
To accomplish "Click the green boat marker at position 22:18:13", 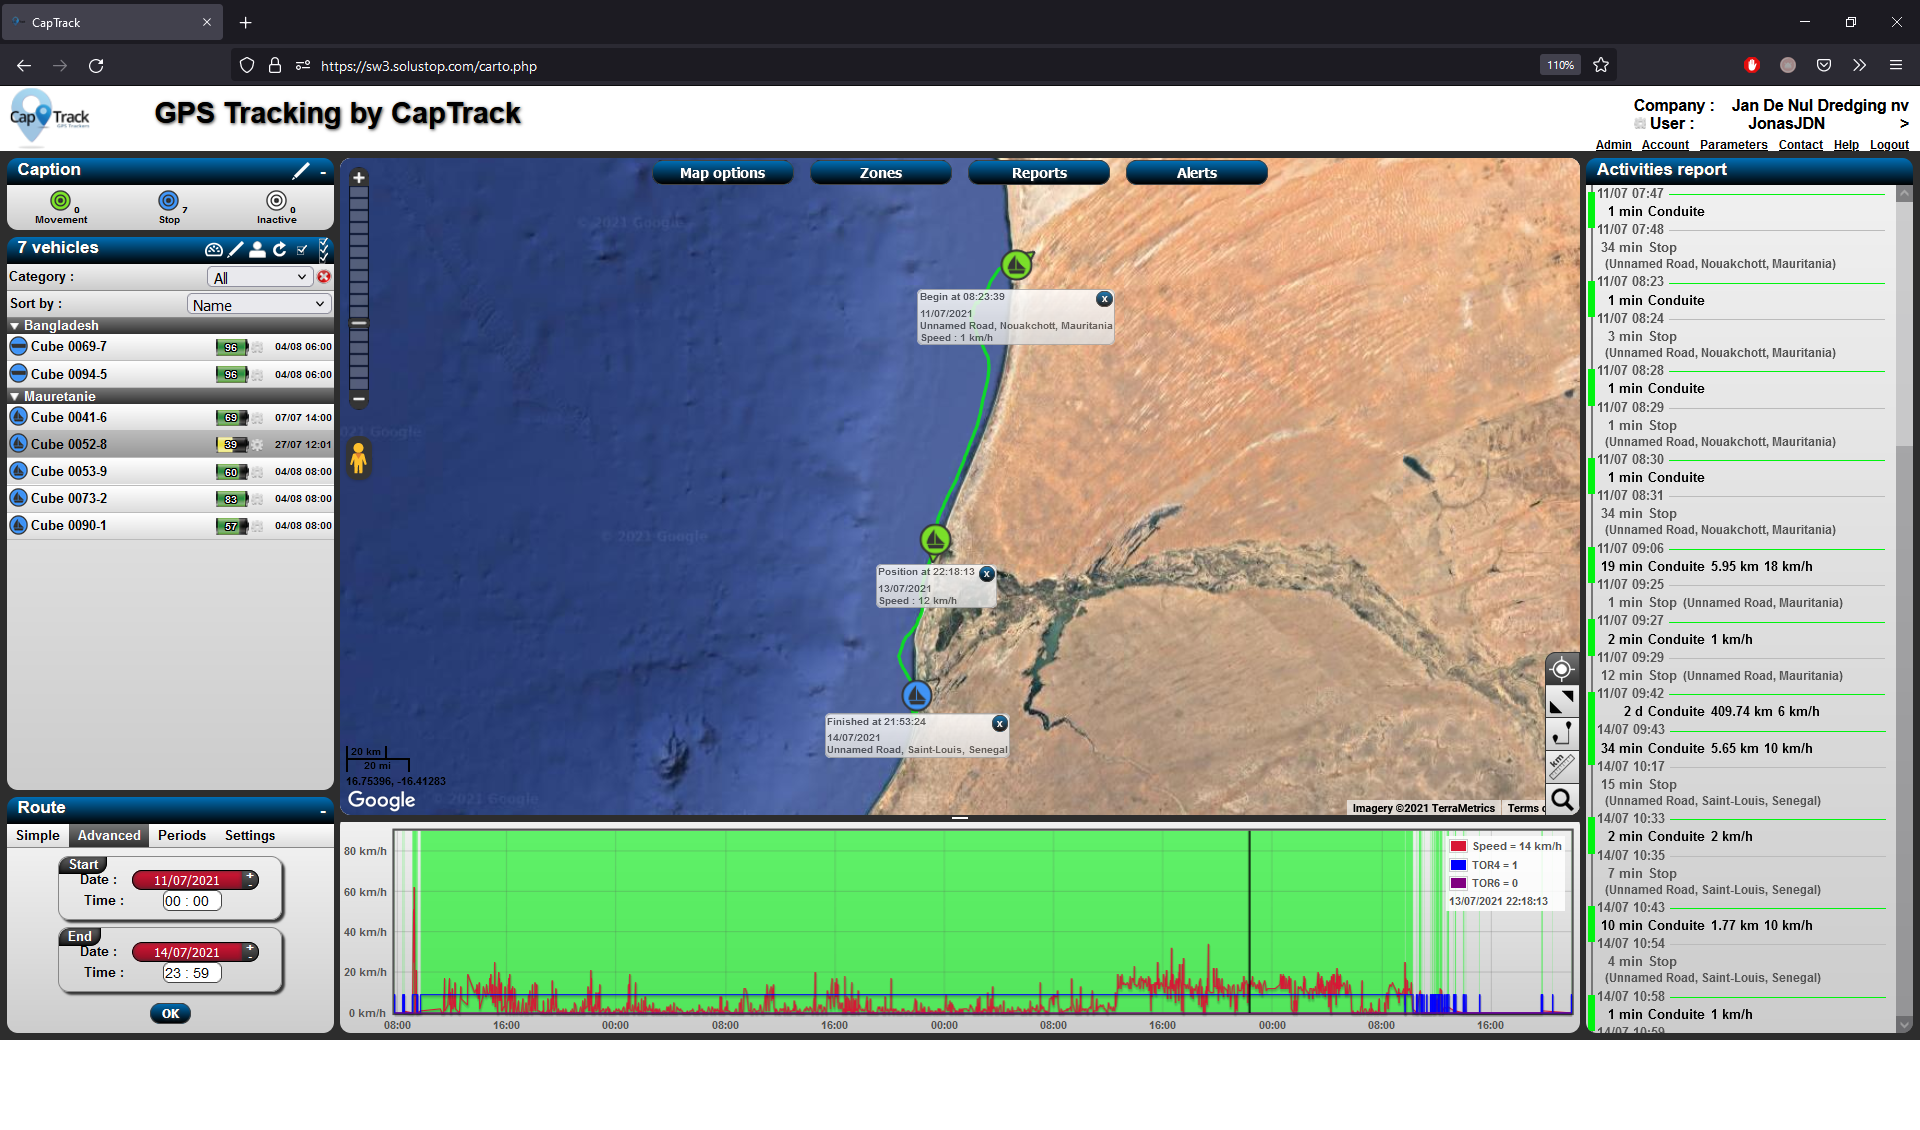I will tap(935, 540).
